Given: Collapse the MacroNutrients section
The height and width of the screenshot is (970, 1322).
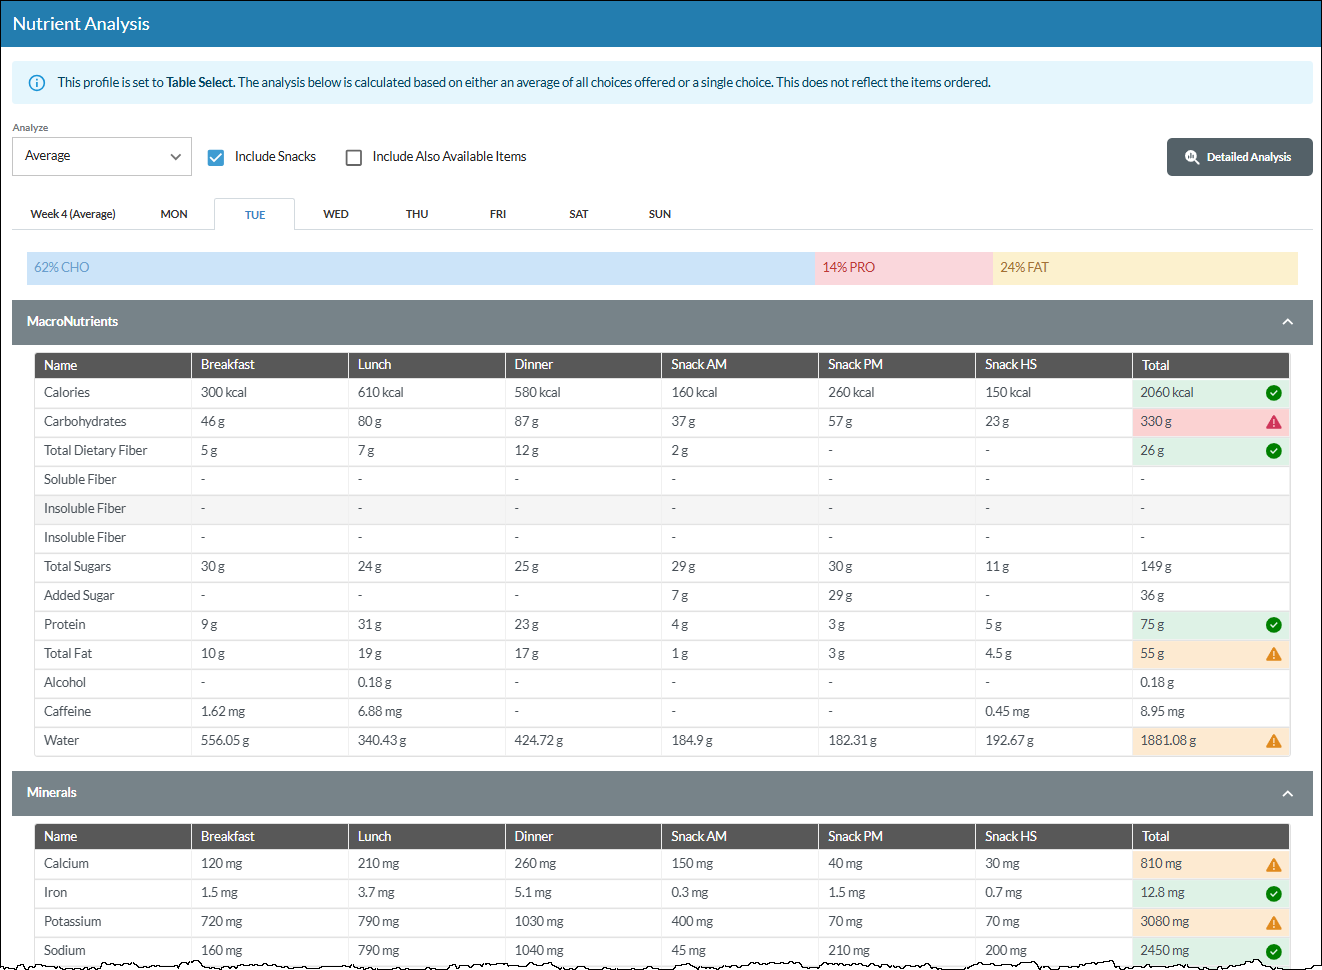Looking at the screenshot, I should click(1287, 322).
